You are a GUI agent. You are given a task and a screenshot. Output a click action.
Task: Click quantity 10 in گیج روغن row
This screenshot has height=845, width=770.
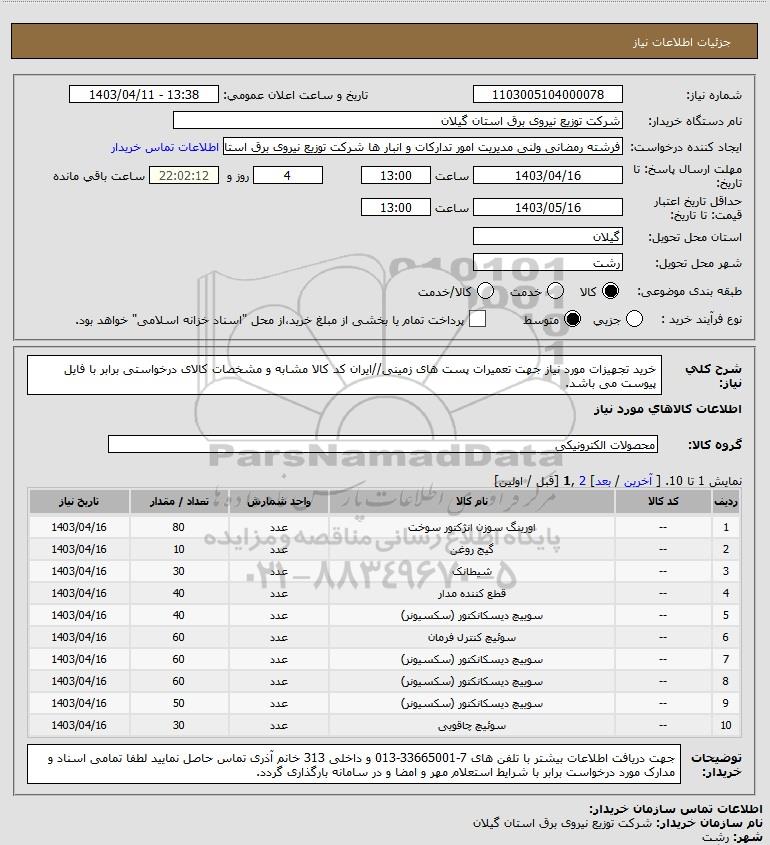click(178, 550)
